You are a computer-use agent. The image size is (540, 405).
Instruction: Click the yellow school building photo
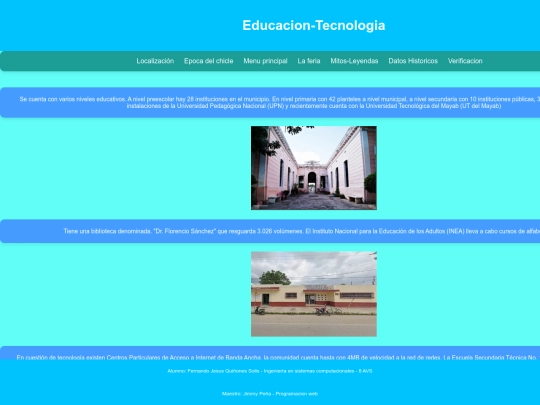click(x=314, y=294)
